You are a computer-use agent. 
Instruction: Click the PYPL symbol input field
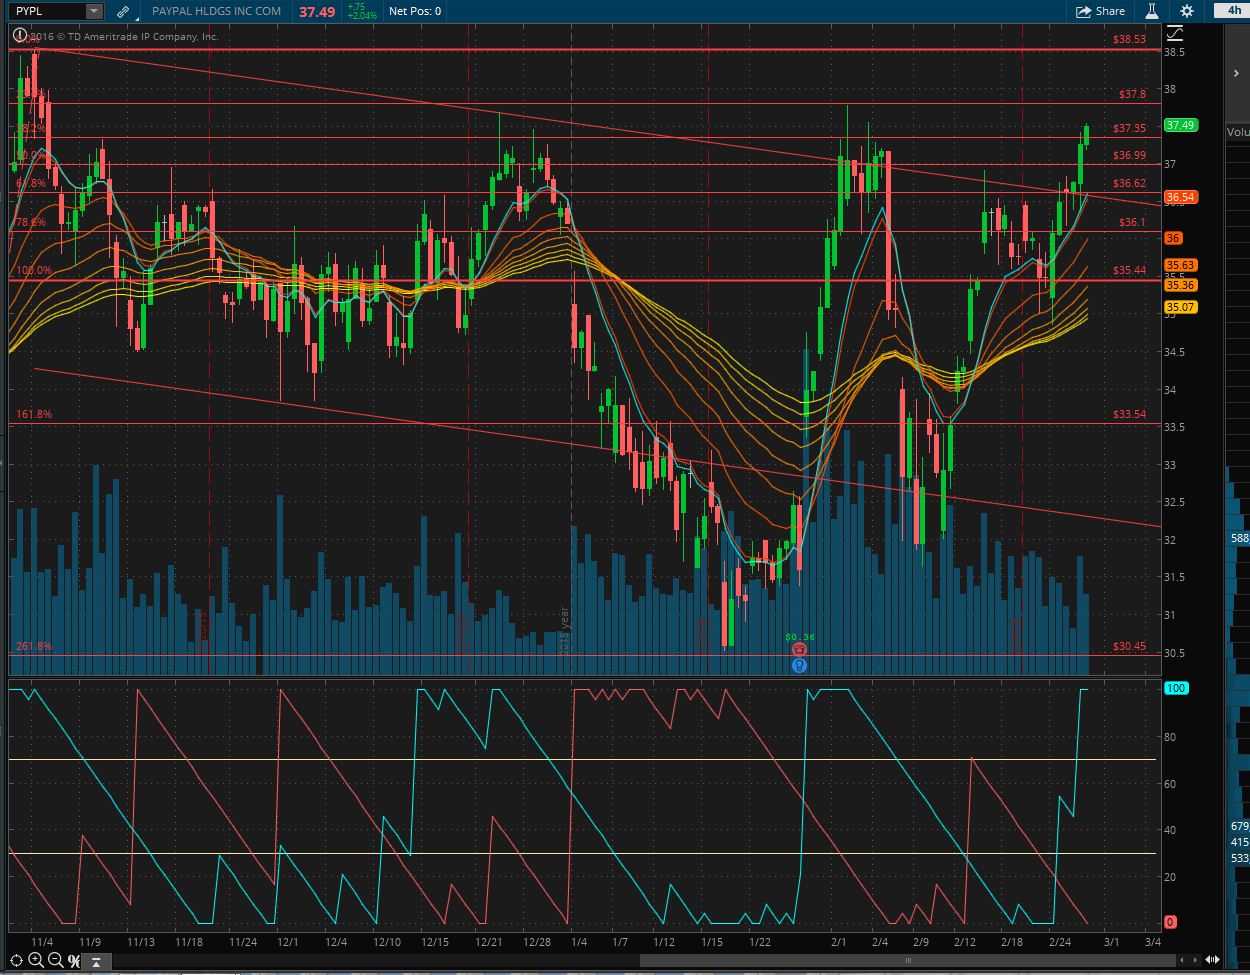coord(47,11)
